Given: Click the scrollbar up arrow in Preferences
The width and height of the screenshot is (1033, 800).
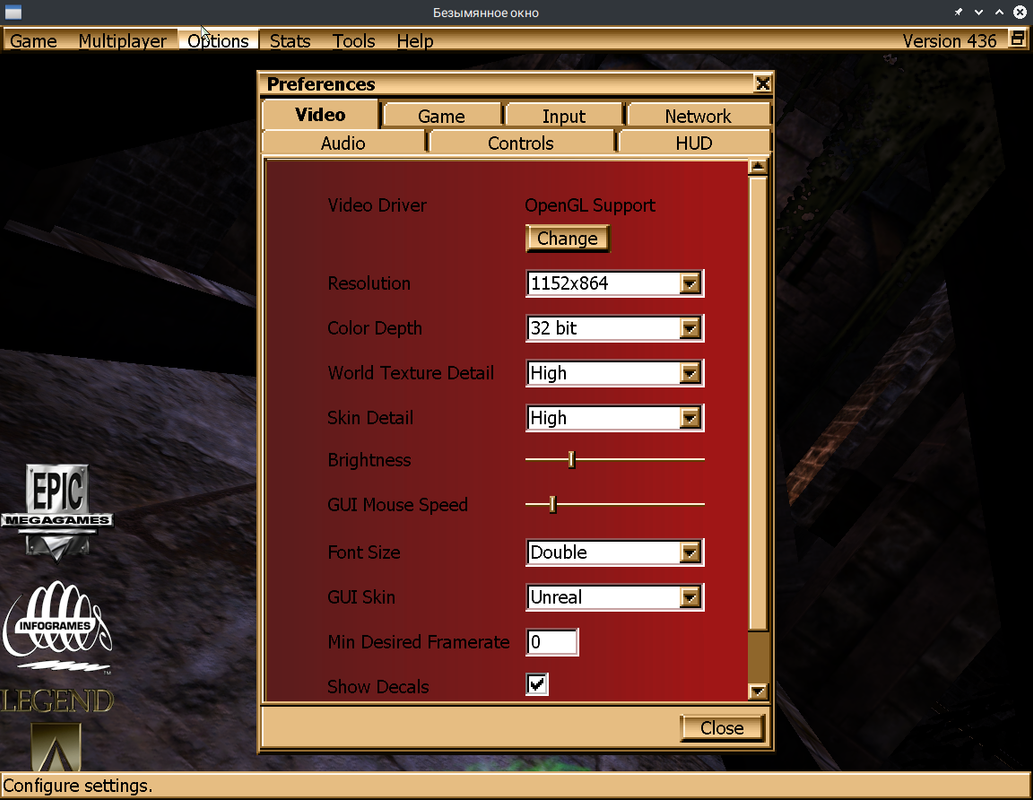Looking at the screenshot, I should [x=758, y=167].
